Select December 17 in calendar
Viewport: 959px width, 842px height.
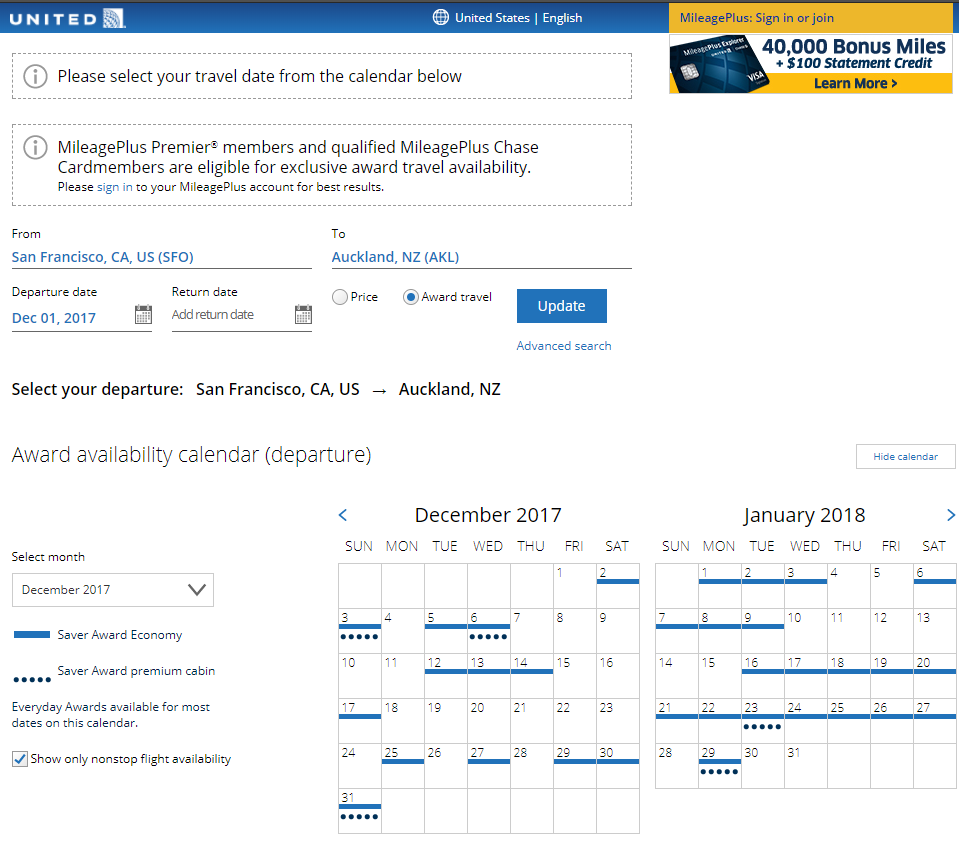pos(360,720)
